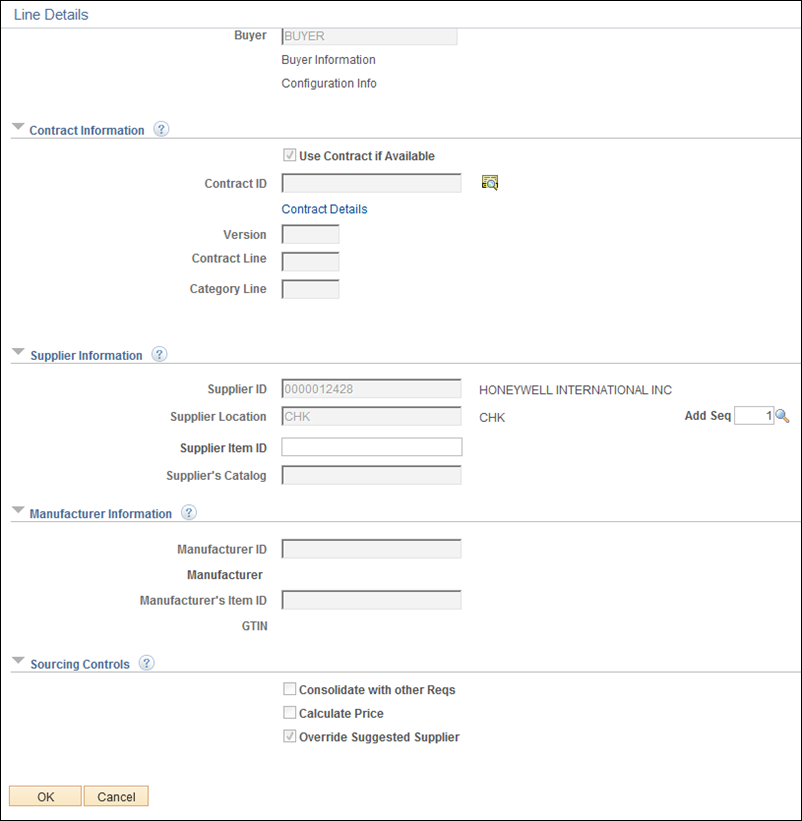Open help for Contract Information
The width and height of the screenshot is (802, 821).
[x=161, y=129]
